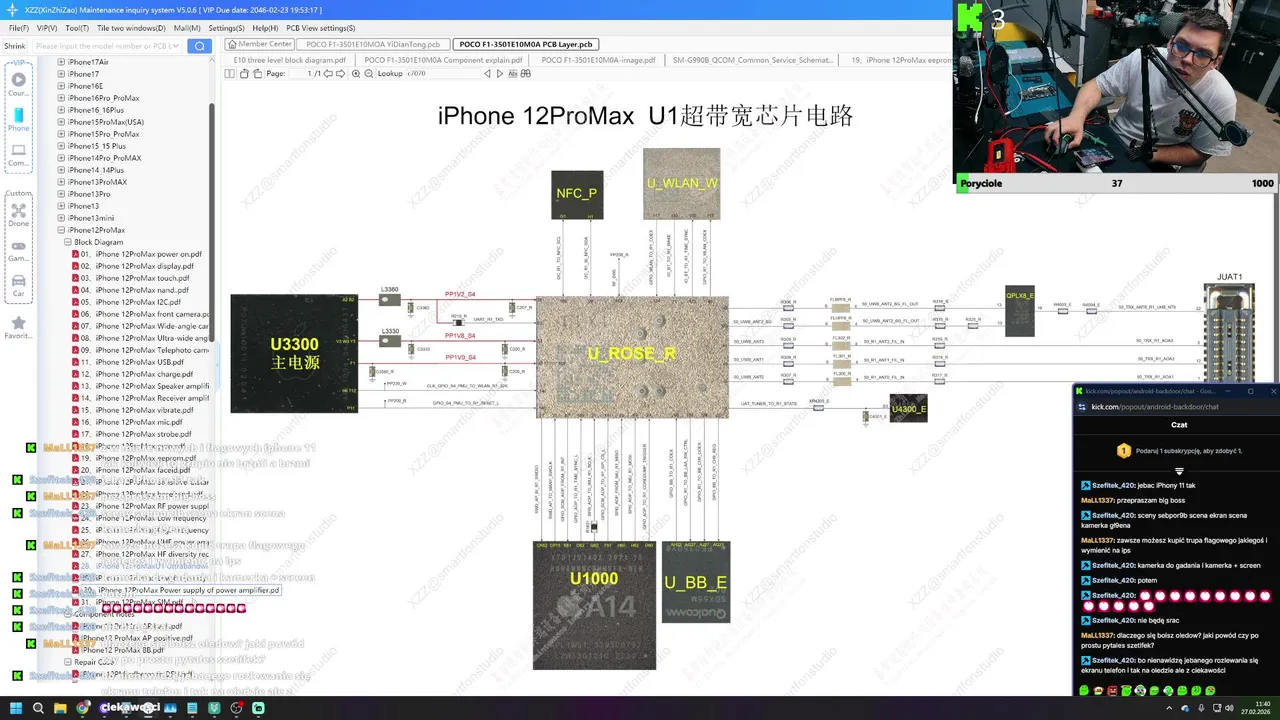This screenshot has height=720, width=1280.
Task: Select the Phone category icon
Action: coord(18,120)
